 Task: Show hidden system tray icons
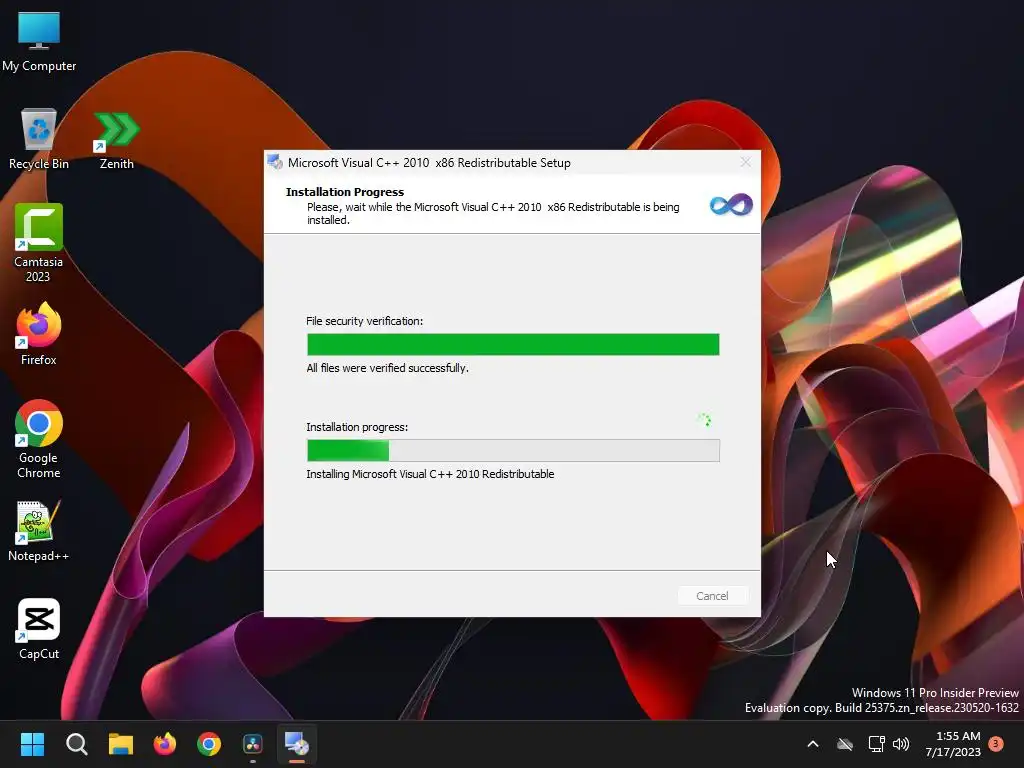pos(813,744)
